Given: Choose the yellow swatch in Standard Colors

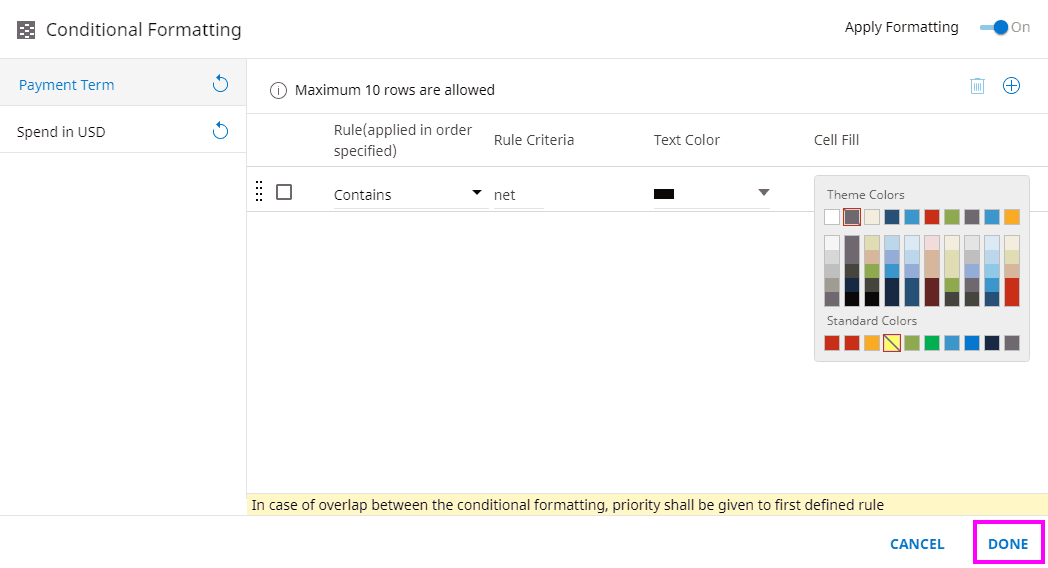Looking at the screenshot, I should tap(892, 343).
